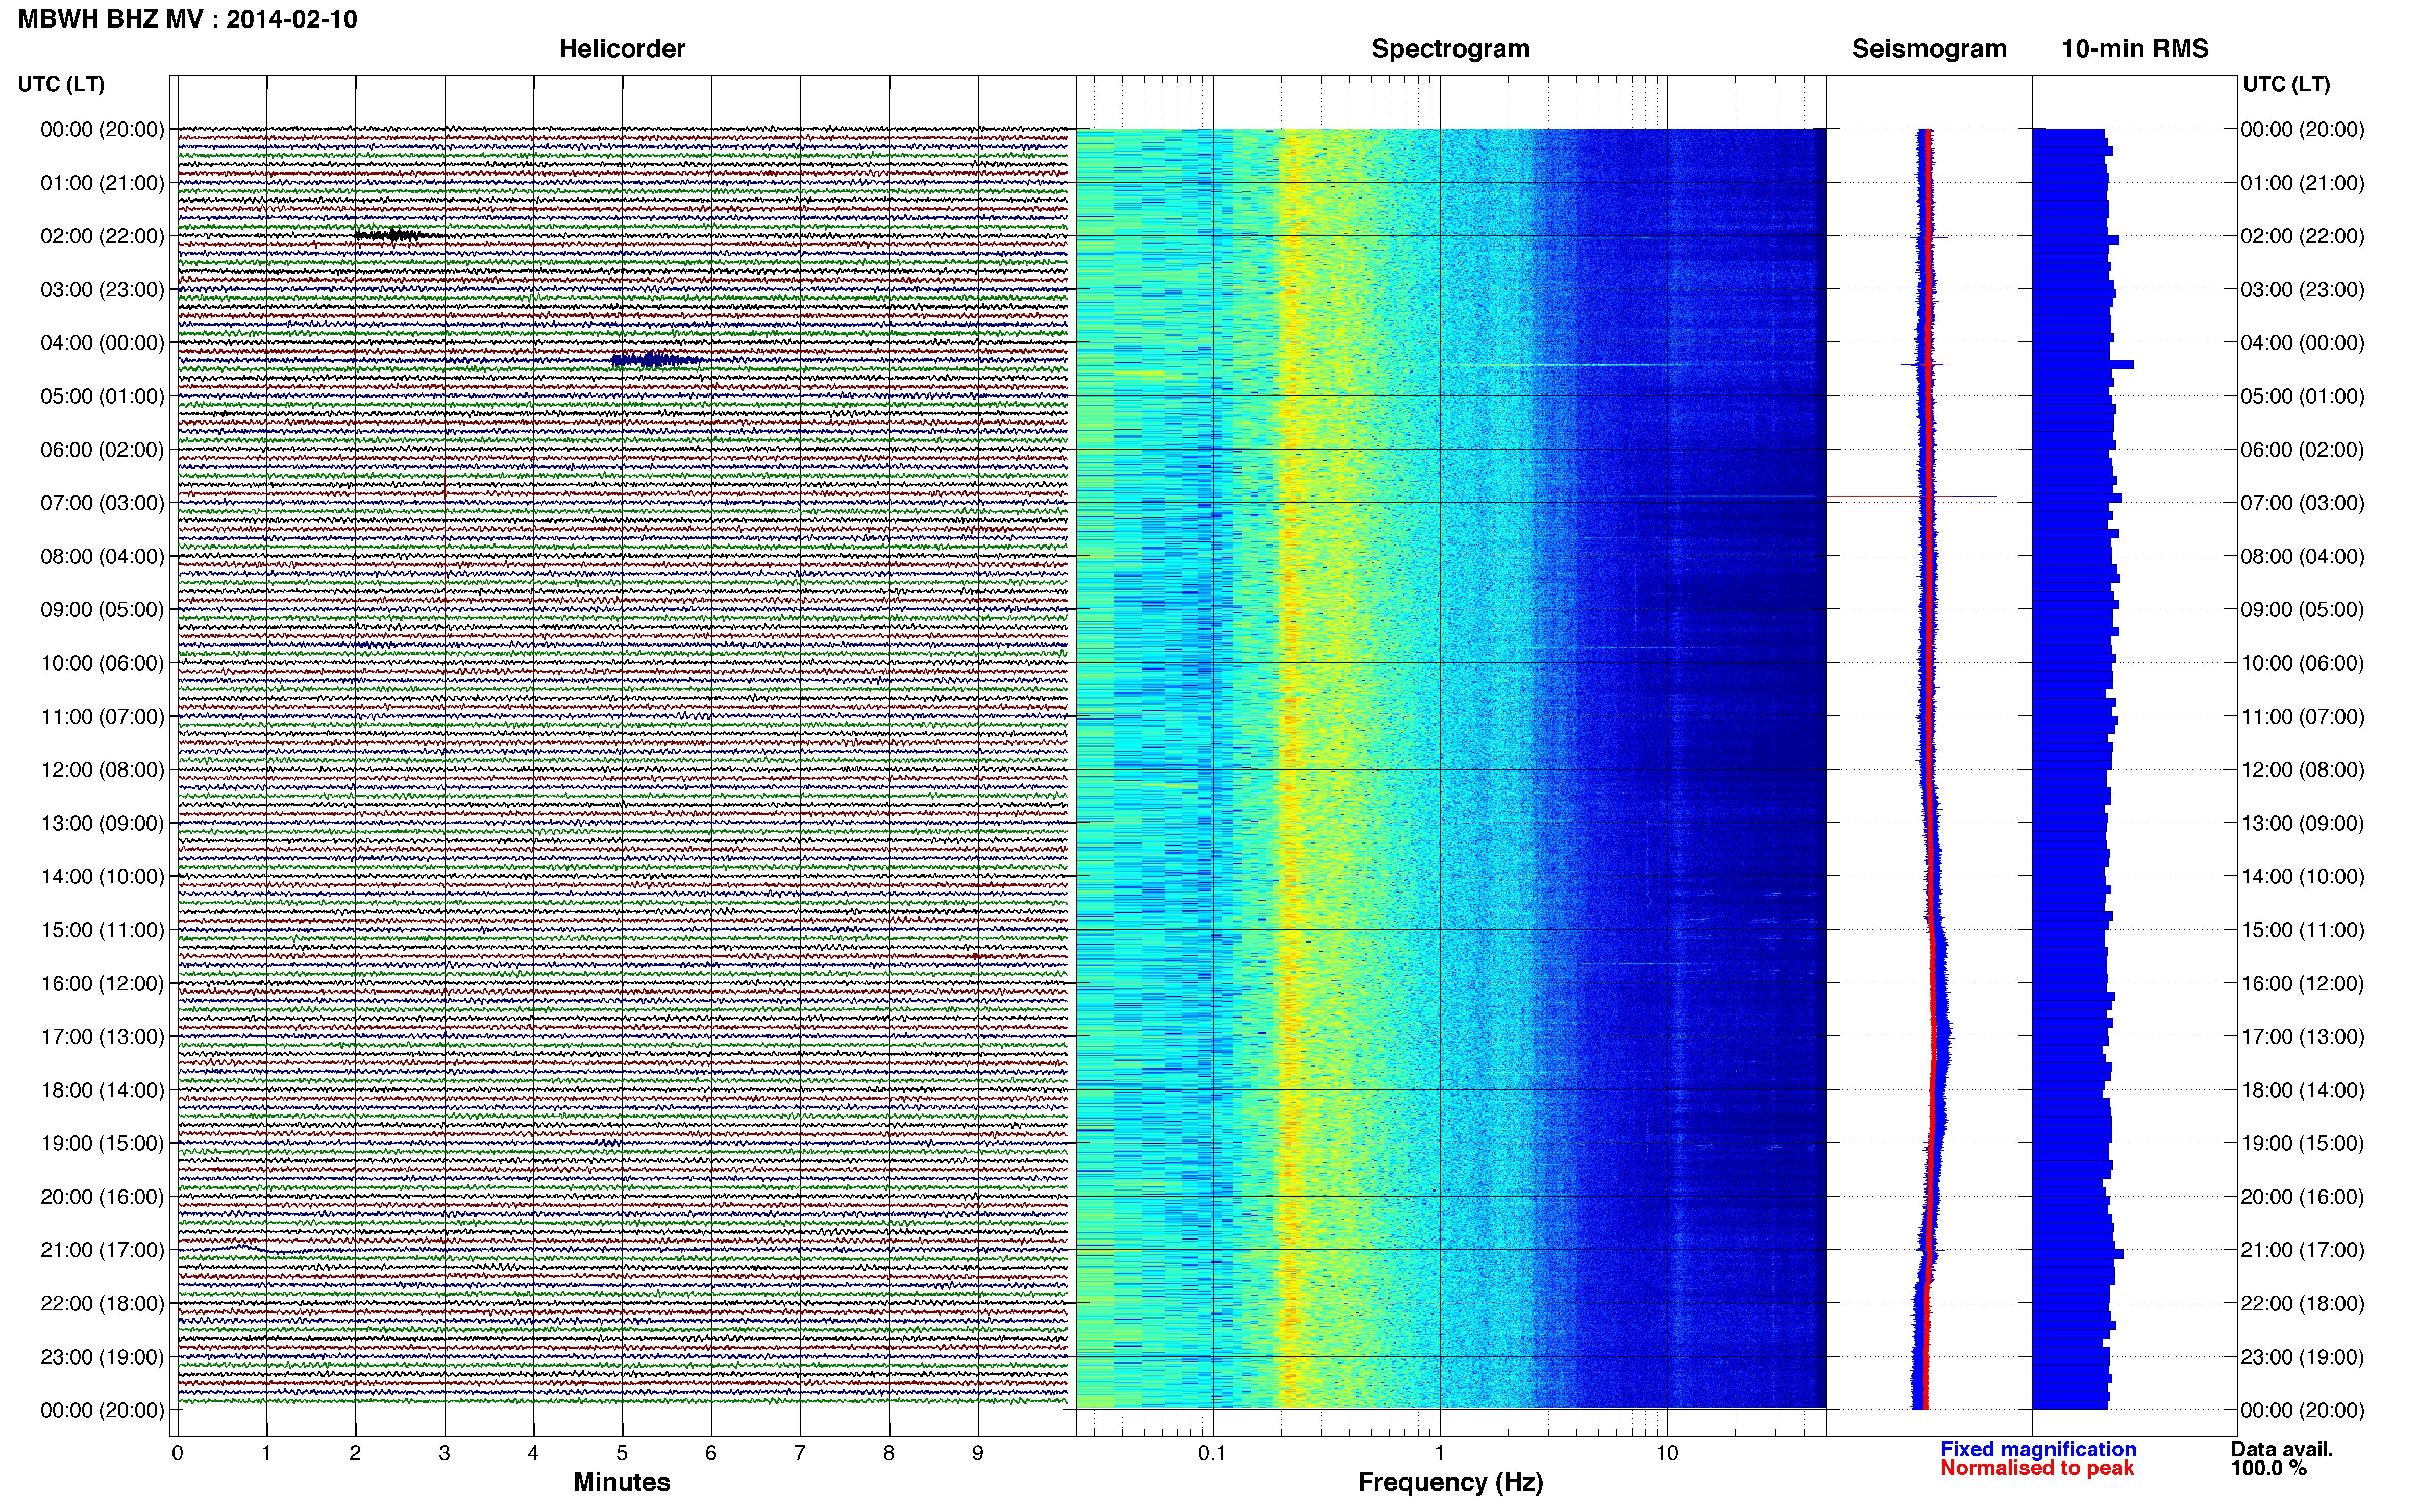Screen dimensions: 2419x1512
Task: Click the right 'UTC (LT)' axis label
Action: (2286, 84)
